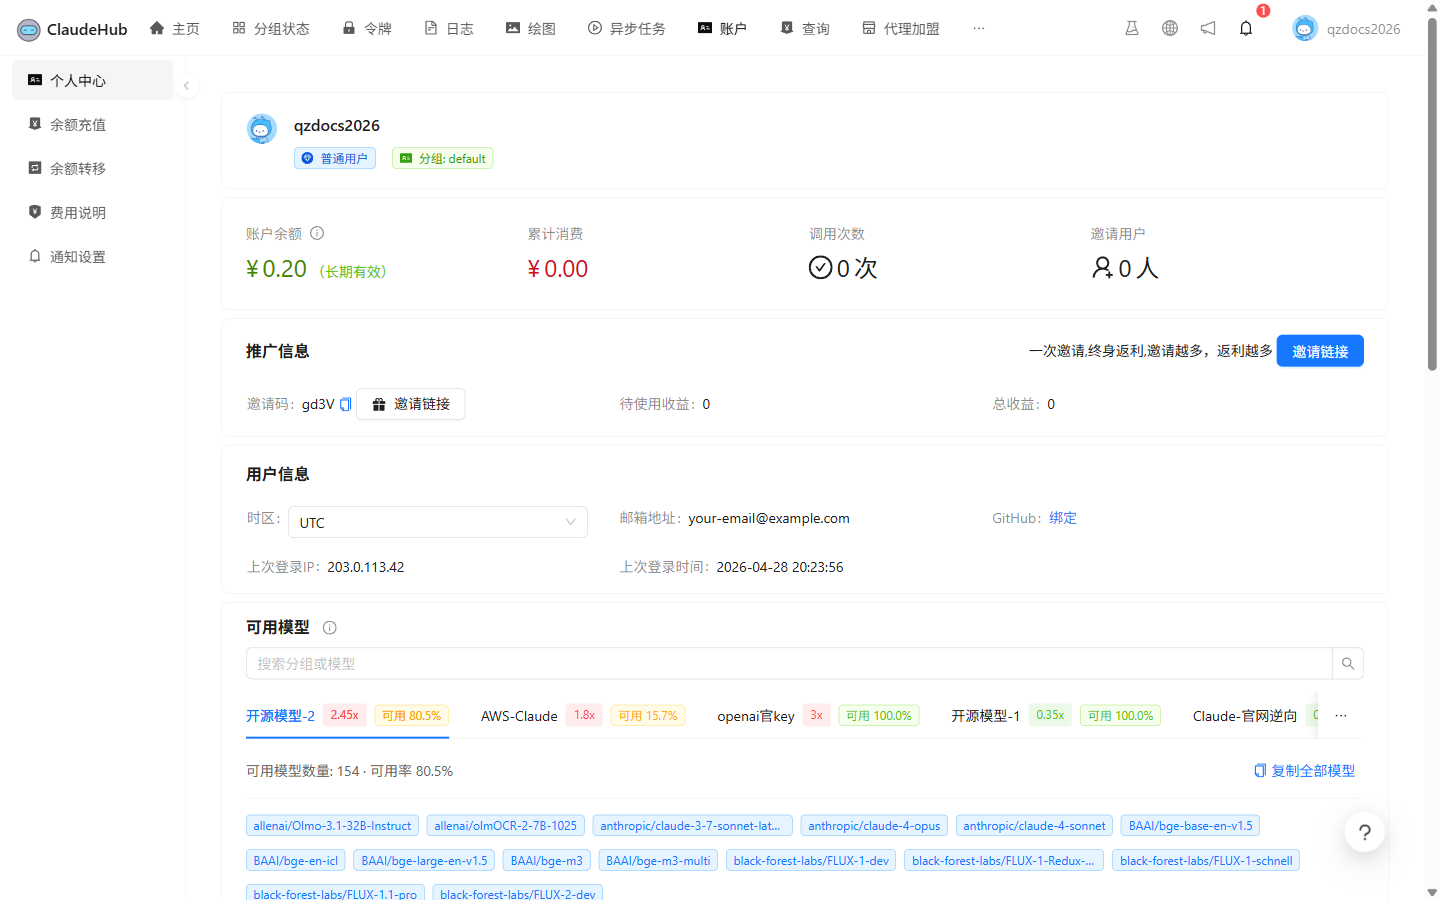Click the anthropic/claude-4-sonnet model tag
This screenshot has width=1440, height=900.
point(1034,826)
